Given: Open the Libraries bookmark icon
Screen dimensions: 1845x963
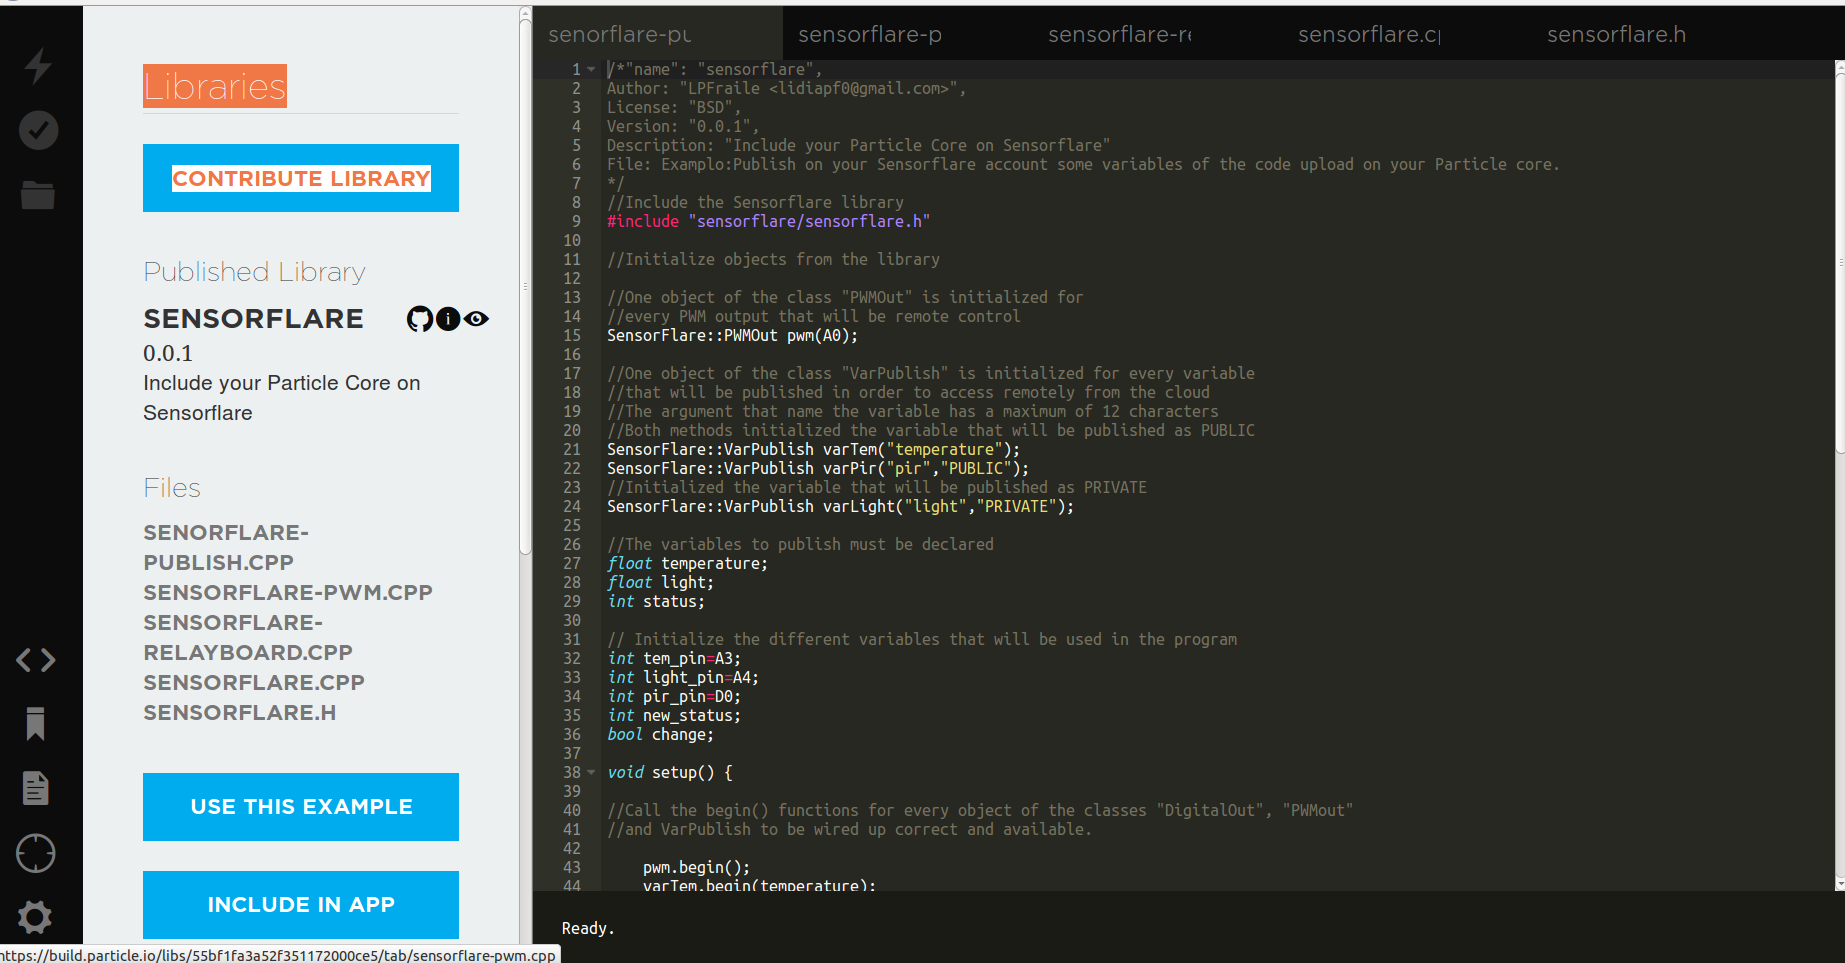Looking at the screenshot, I should [x=36, y=724].
